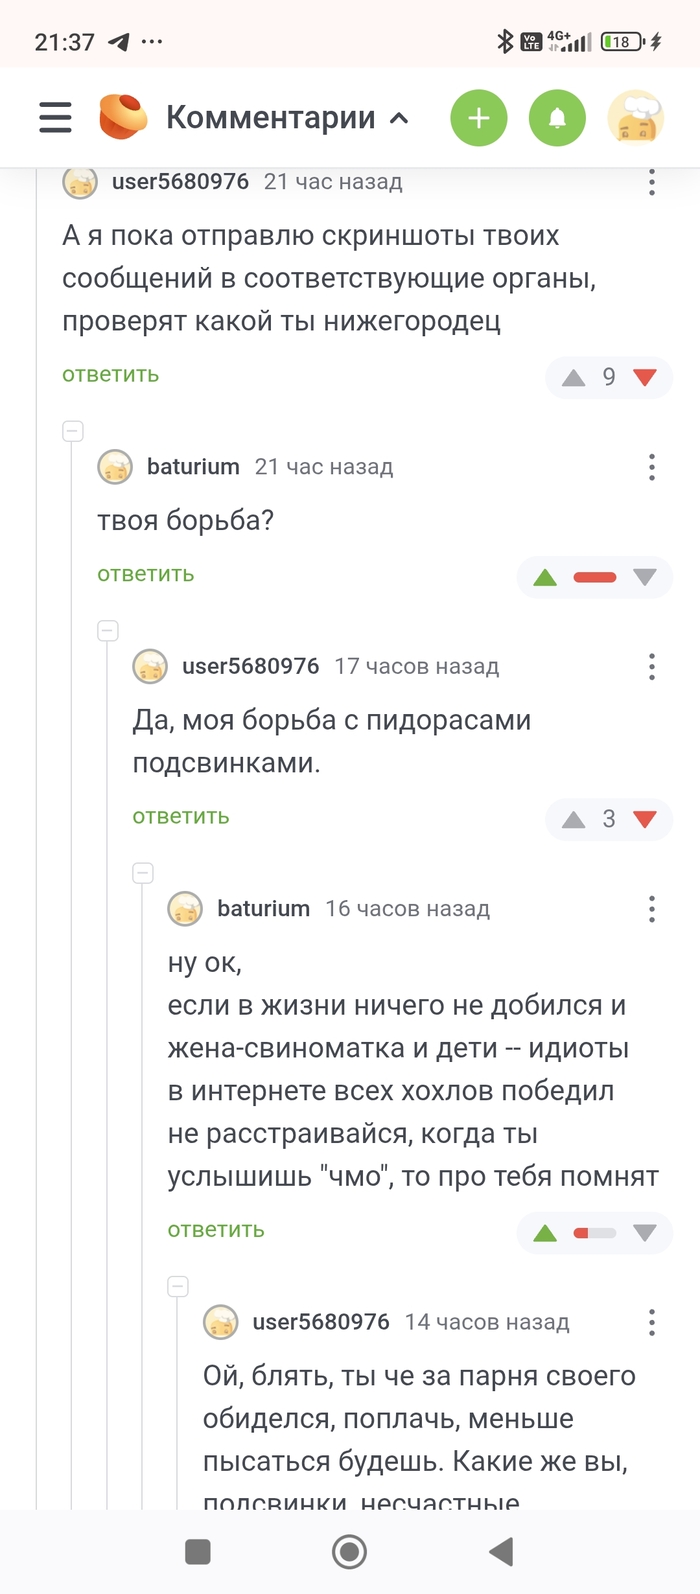Tap the hidden rating bar on baturium's comment
The width and height of the screenshot is (700, 1594).
pos(594,577)
